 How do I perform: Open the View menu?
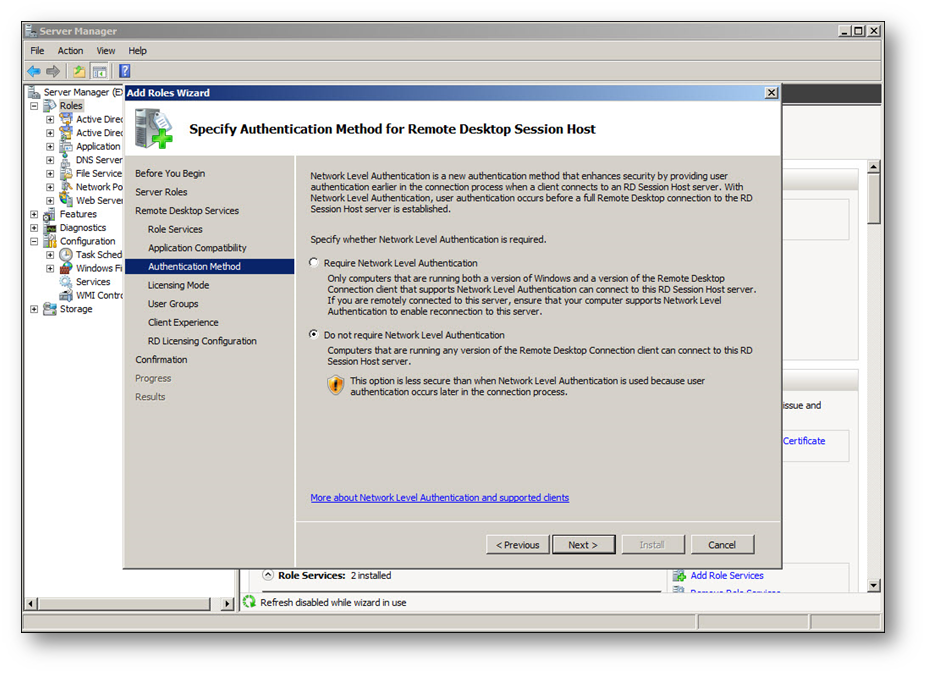tap(106, 50)
